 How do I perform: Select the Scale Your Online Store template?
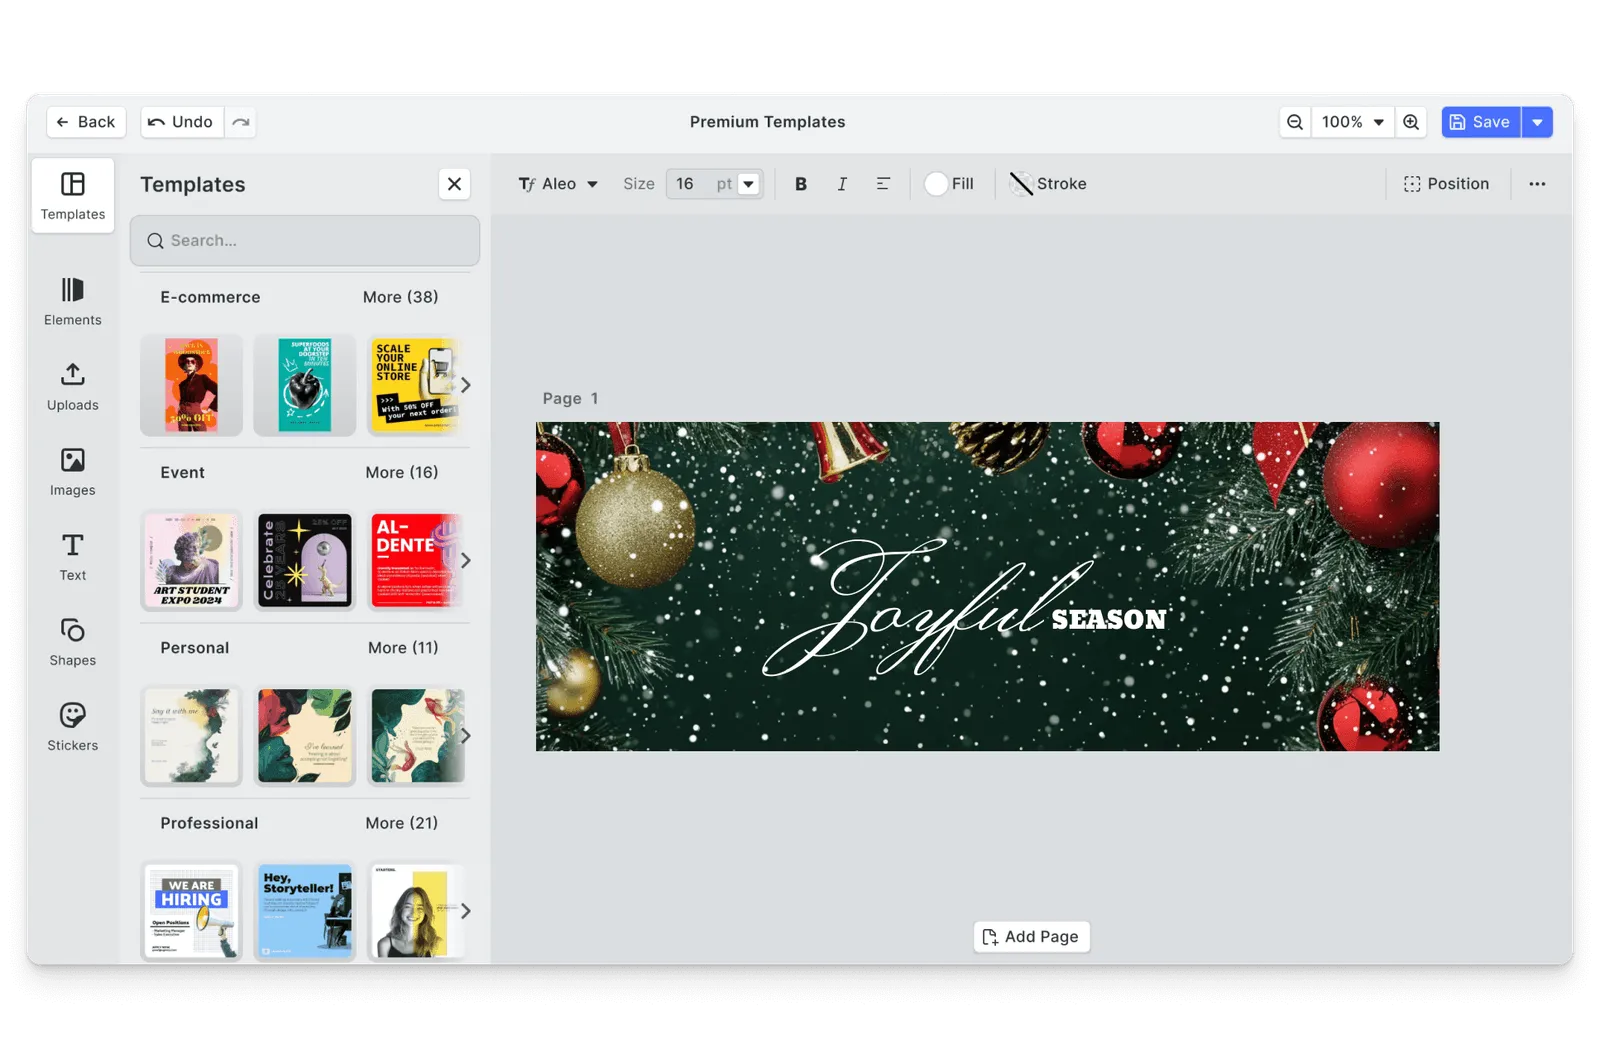pyautogui.click(x=415, y=385)
